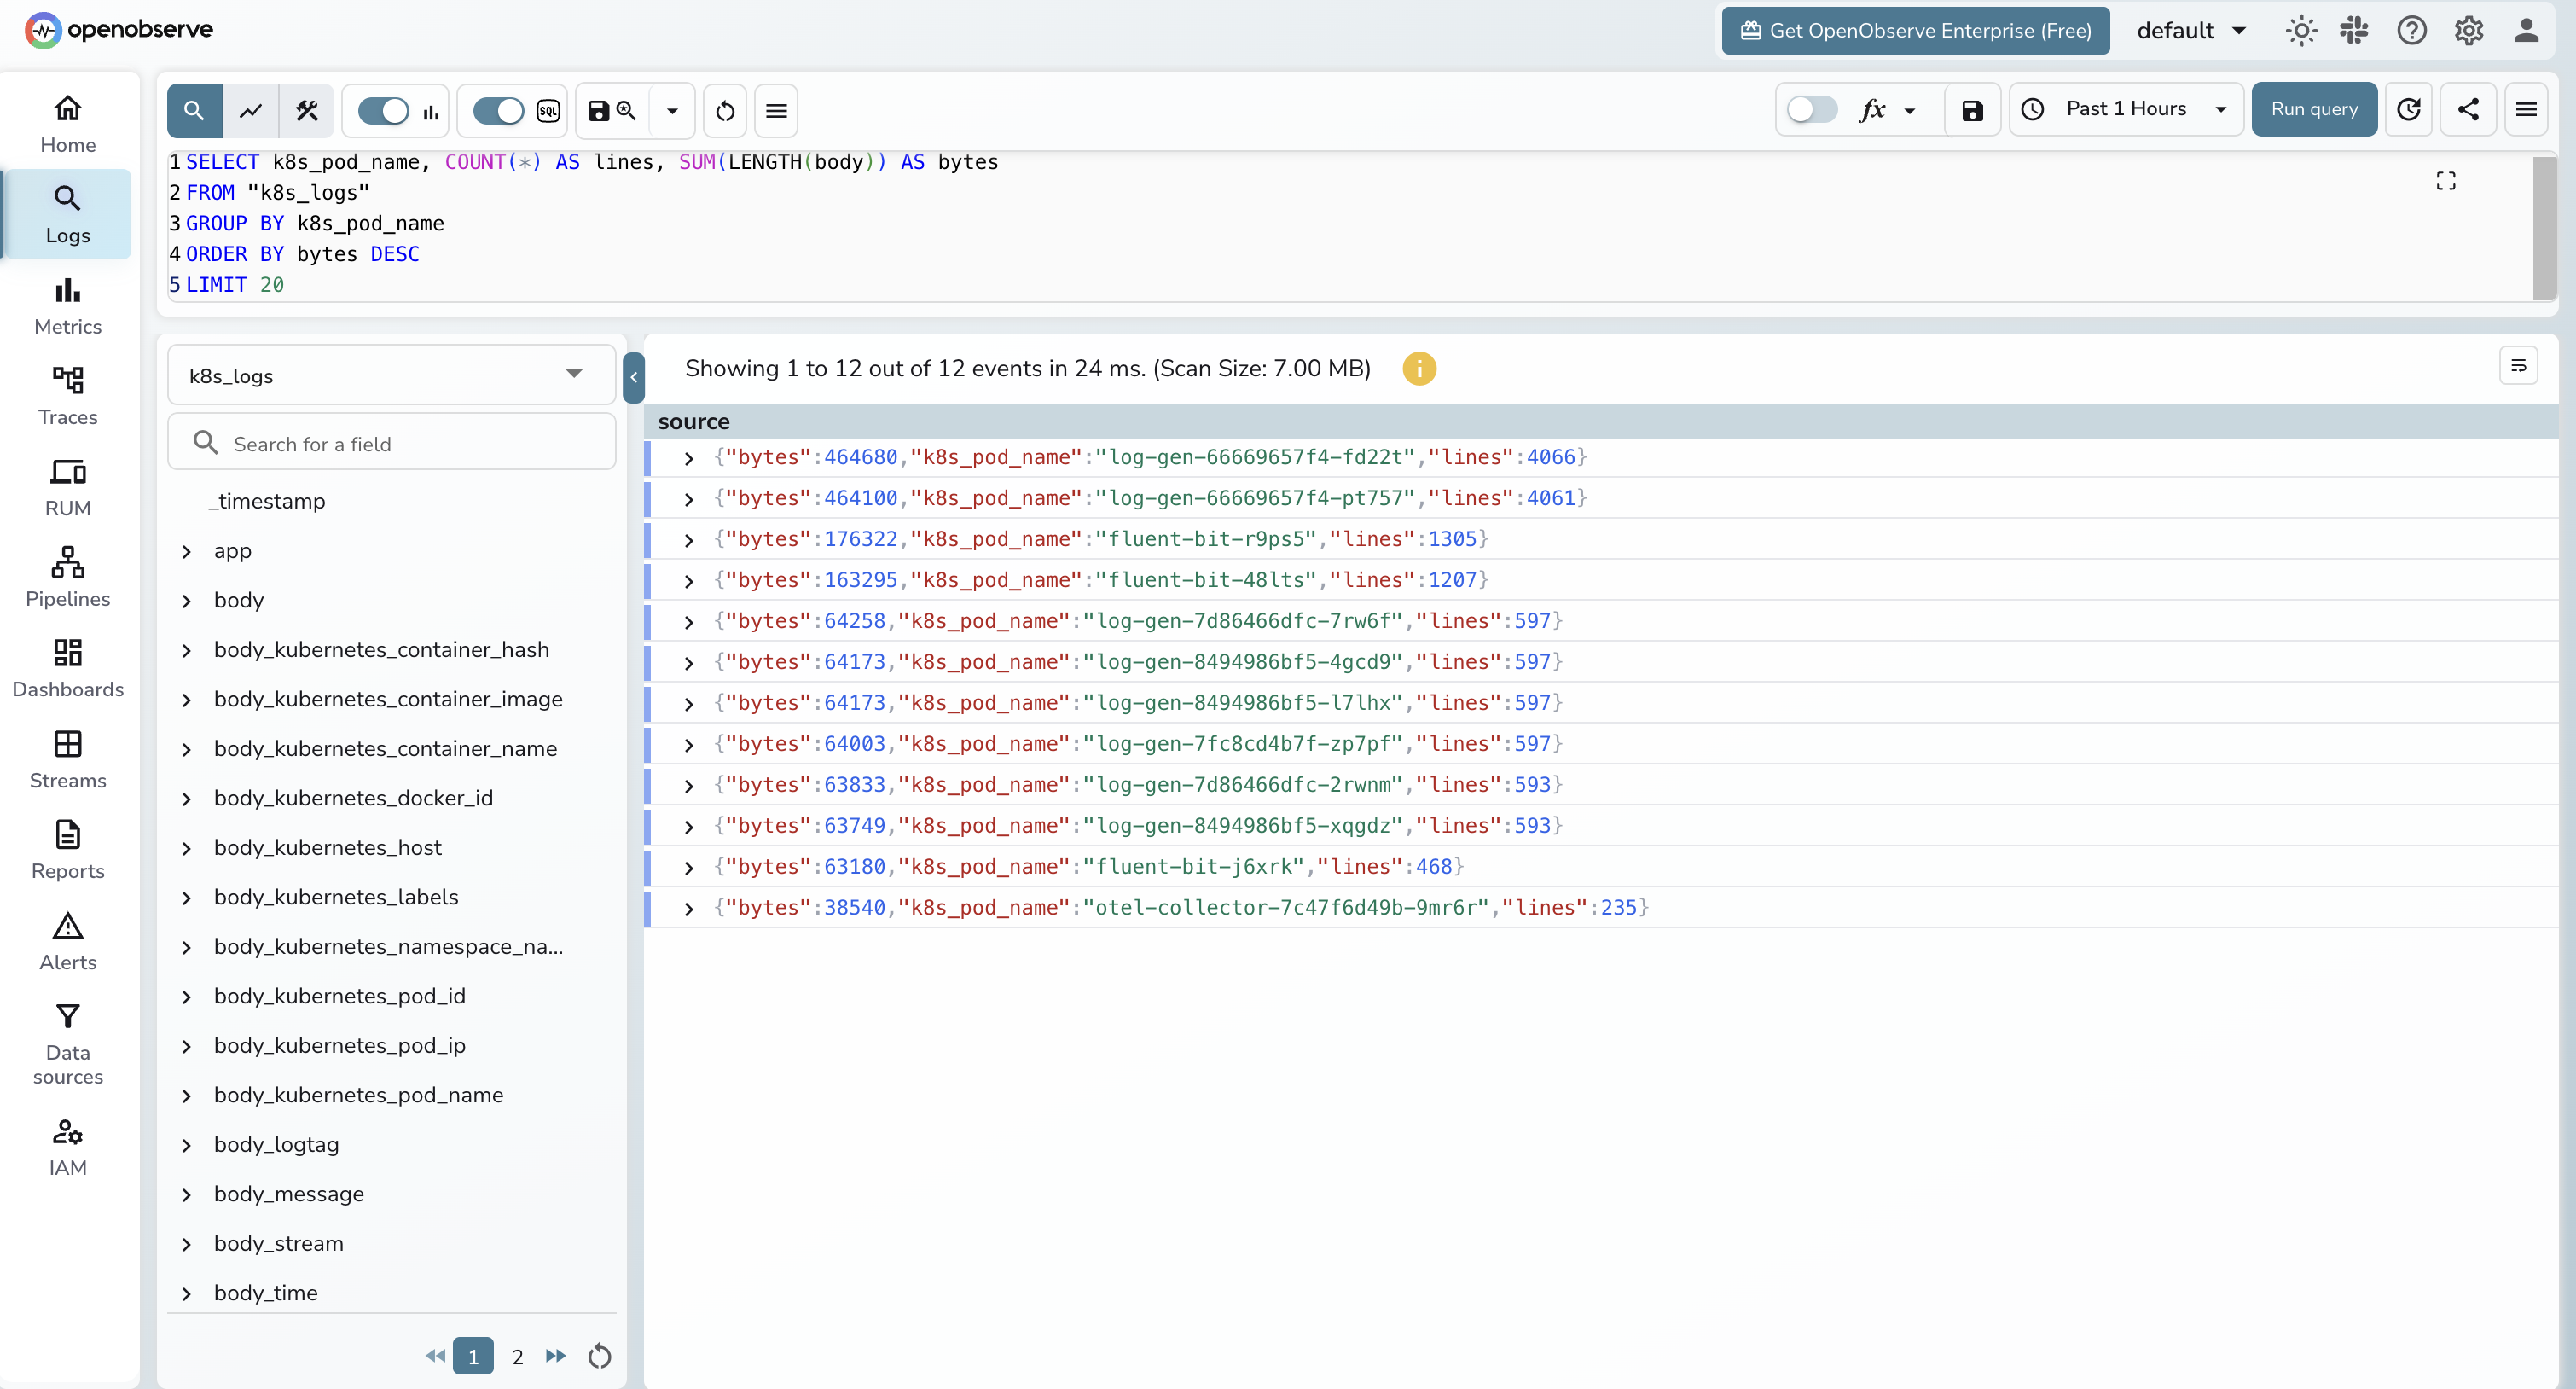Open Reports in sidebar
2576x1389 pixels.
pyautogui.click(x=68, y=851)
